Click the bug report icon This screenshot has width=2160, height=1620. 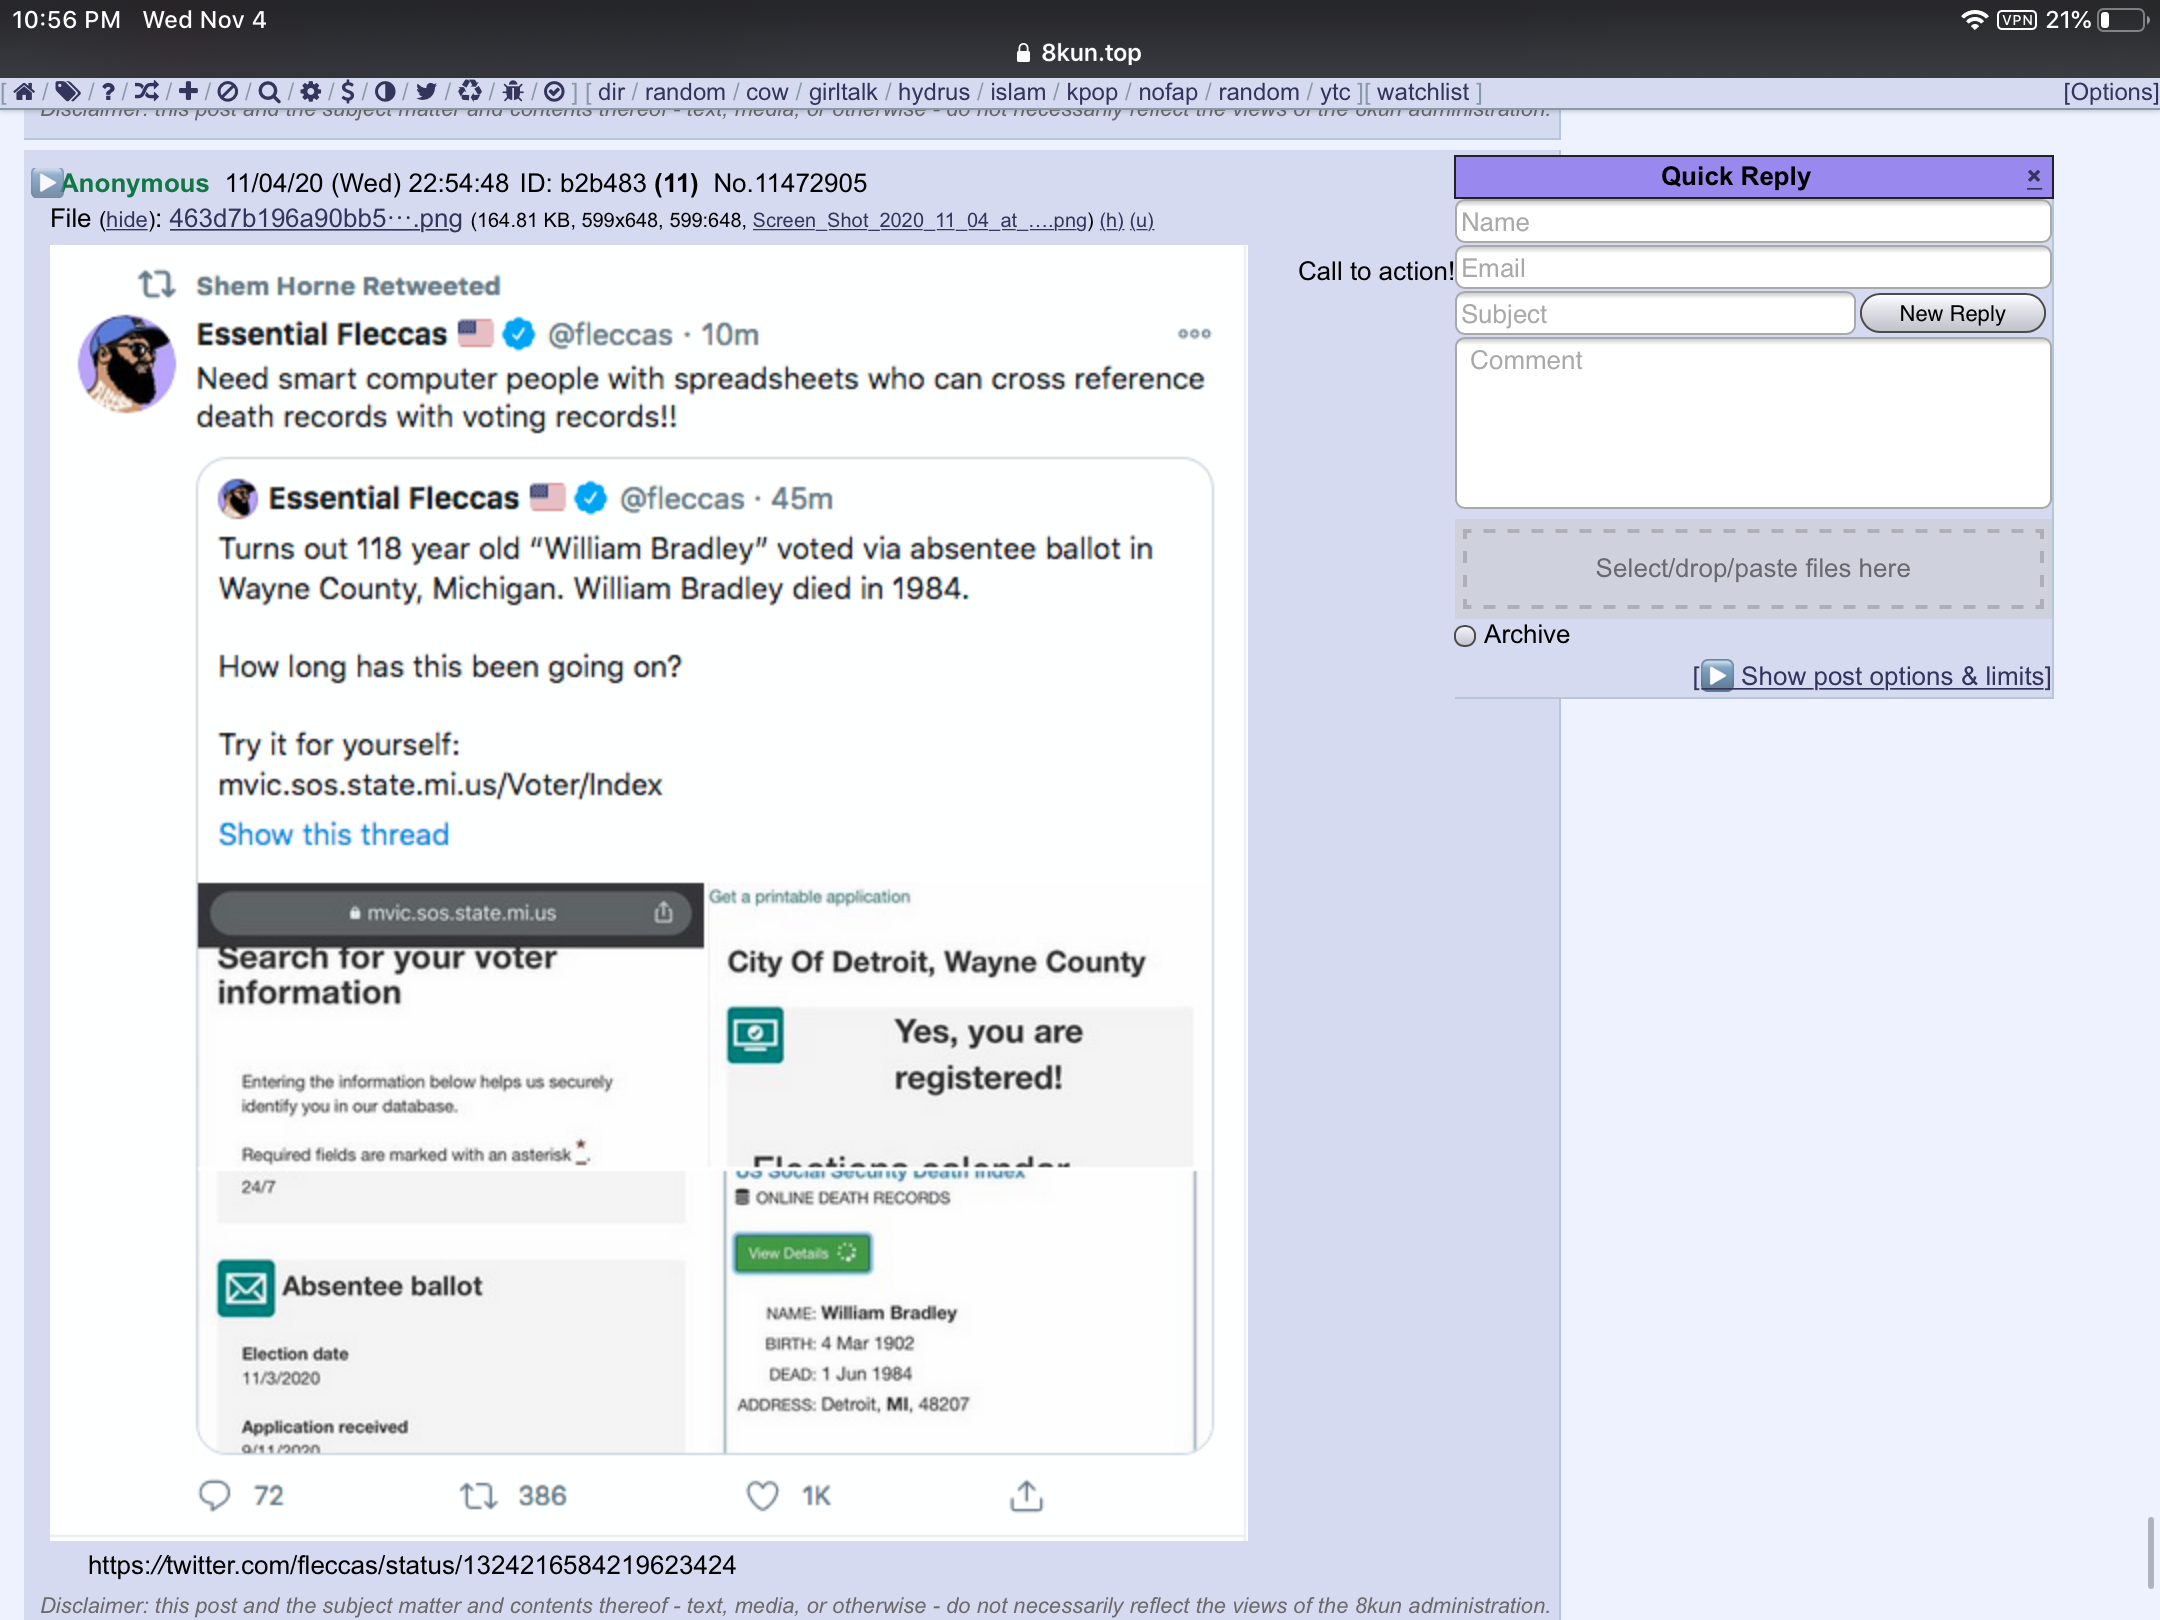513,92
